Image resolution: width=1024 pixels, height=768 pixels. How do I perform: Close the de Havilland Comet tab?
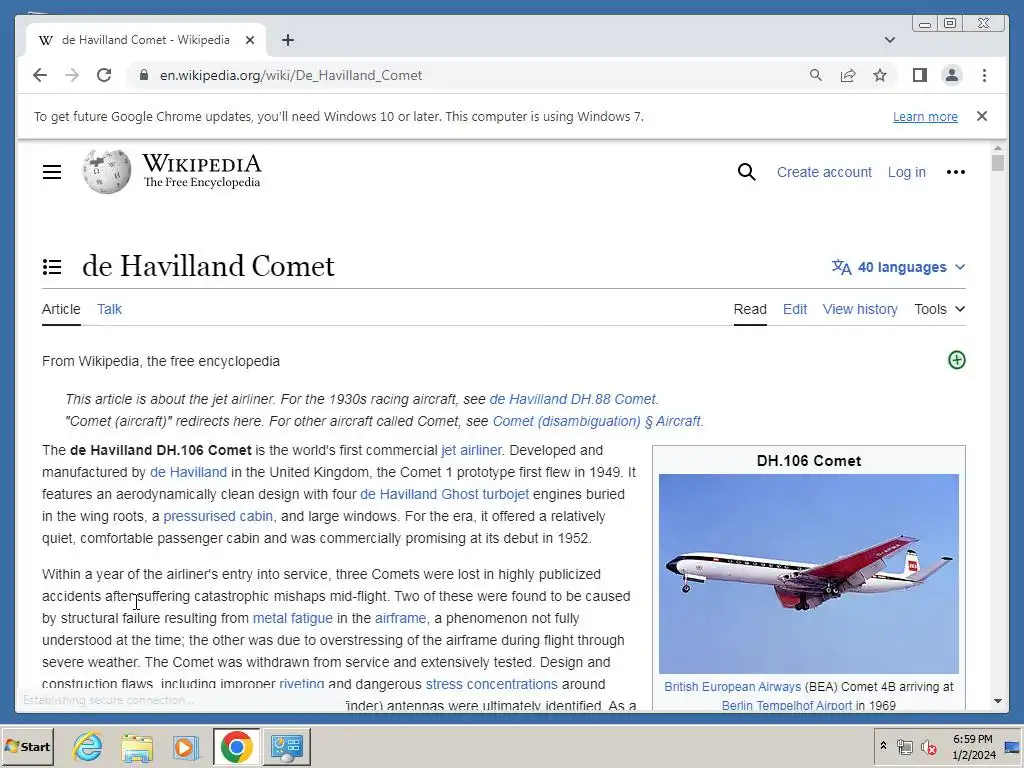249,40
